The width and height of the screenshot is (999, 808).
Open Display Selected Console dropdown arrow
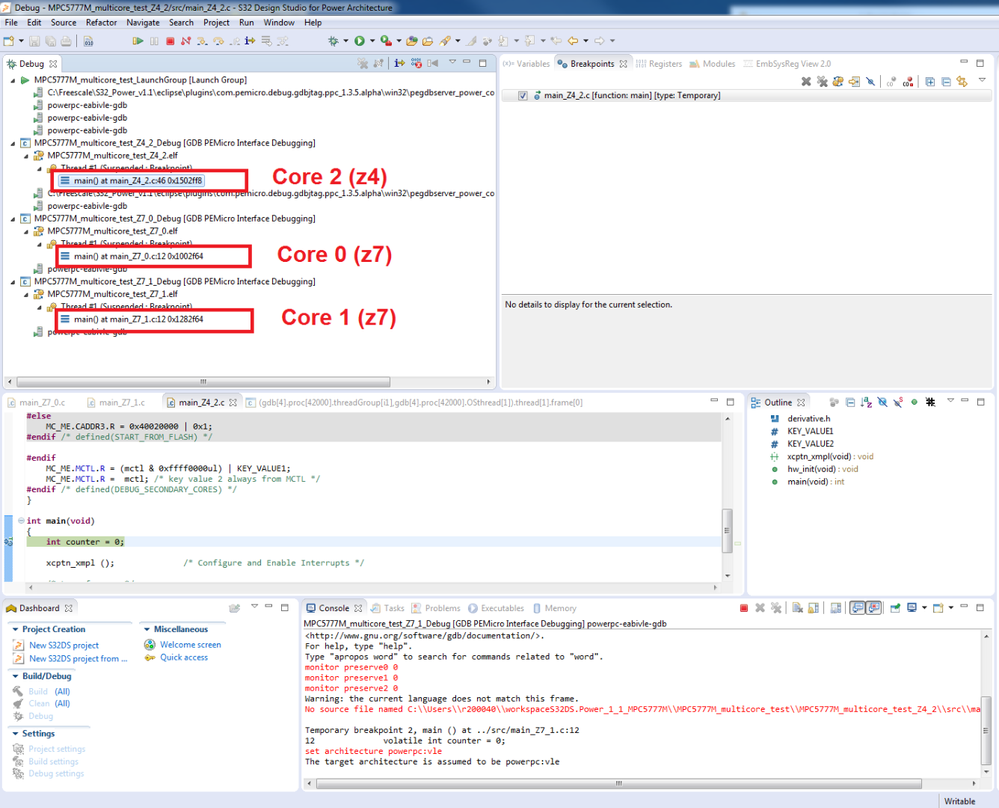pyautogui.click(x=924, y=608)
